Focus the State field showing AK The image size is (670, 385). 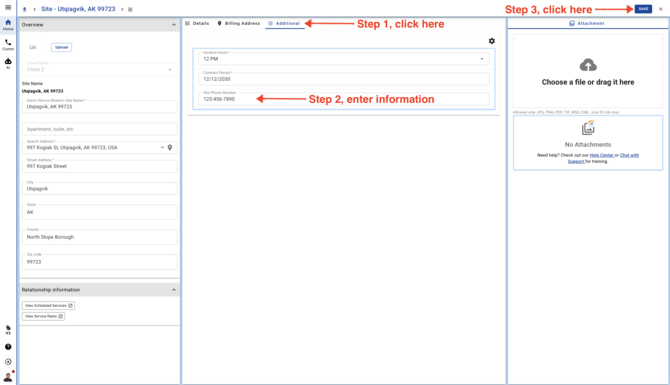click(100, 212)
